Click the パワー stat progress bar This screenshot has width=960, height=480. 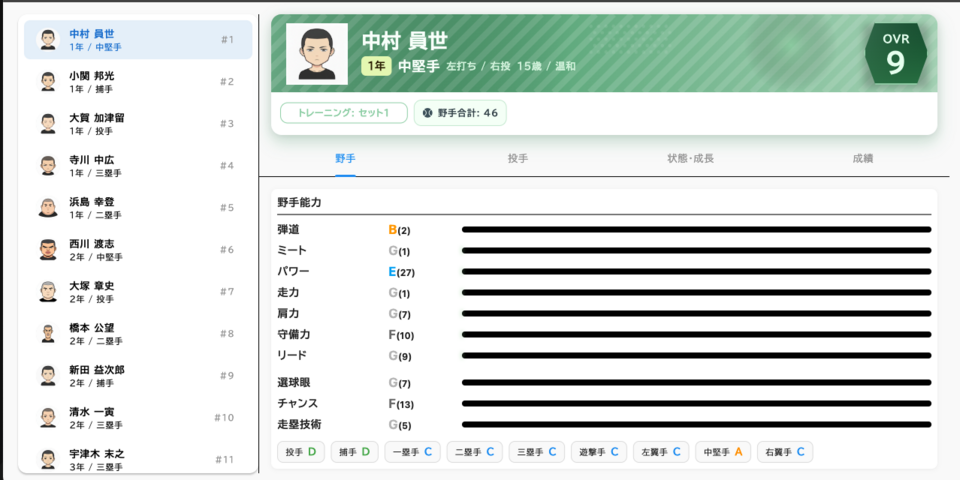(696, 272)
